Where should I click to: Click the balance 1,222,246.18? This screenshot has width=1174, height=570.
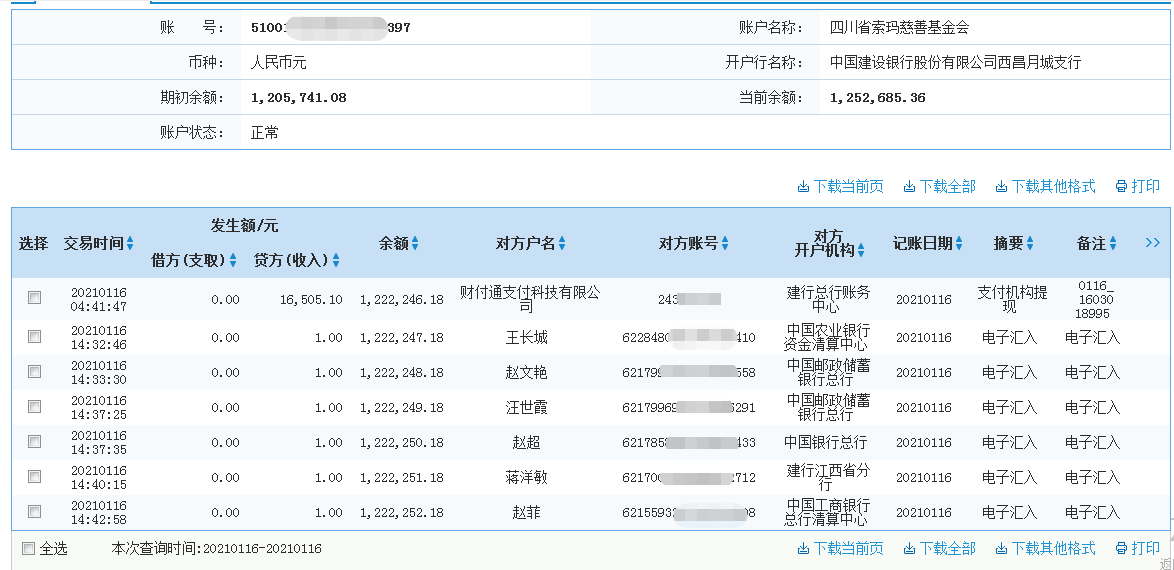[401, 300]
